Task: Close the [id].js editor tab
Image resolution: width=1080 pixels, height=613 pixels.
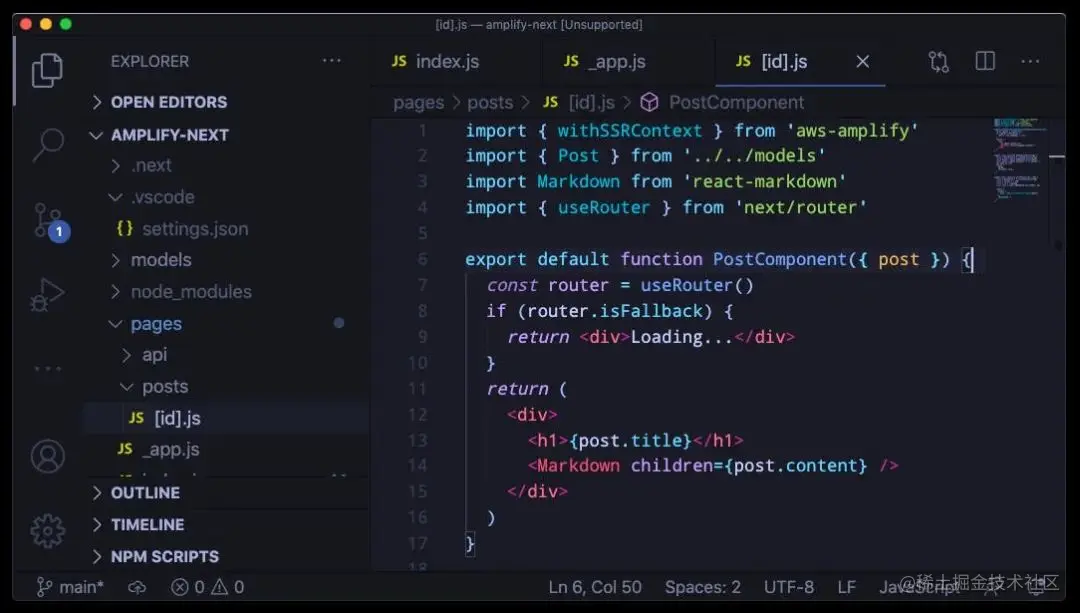Action: (x=862, y=62)
